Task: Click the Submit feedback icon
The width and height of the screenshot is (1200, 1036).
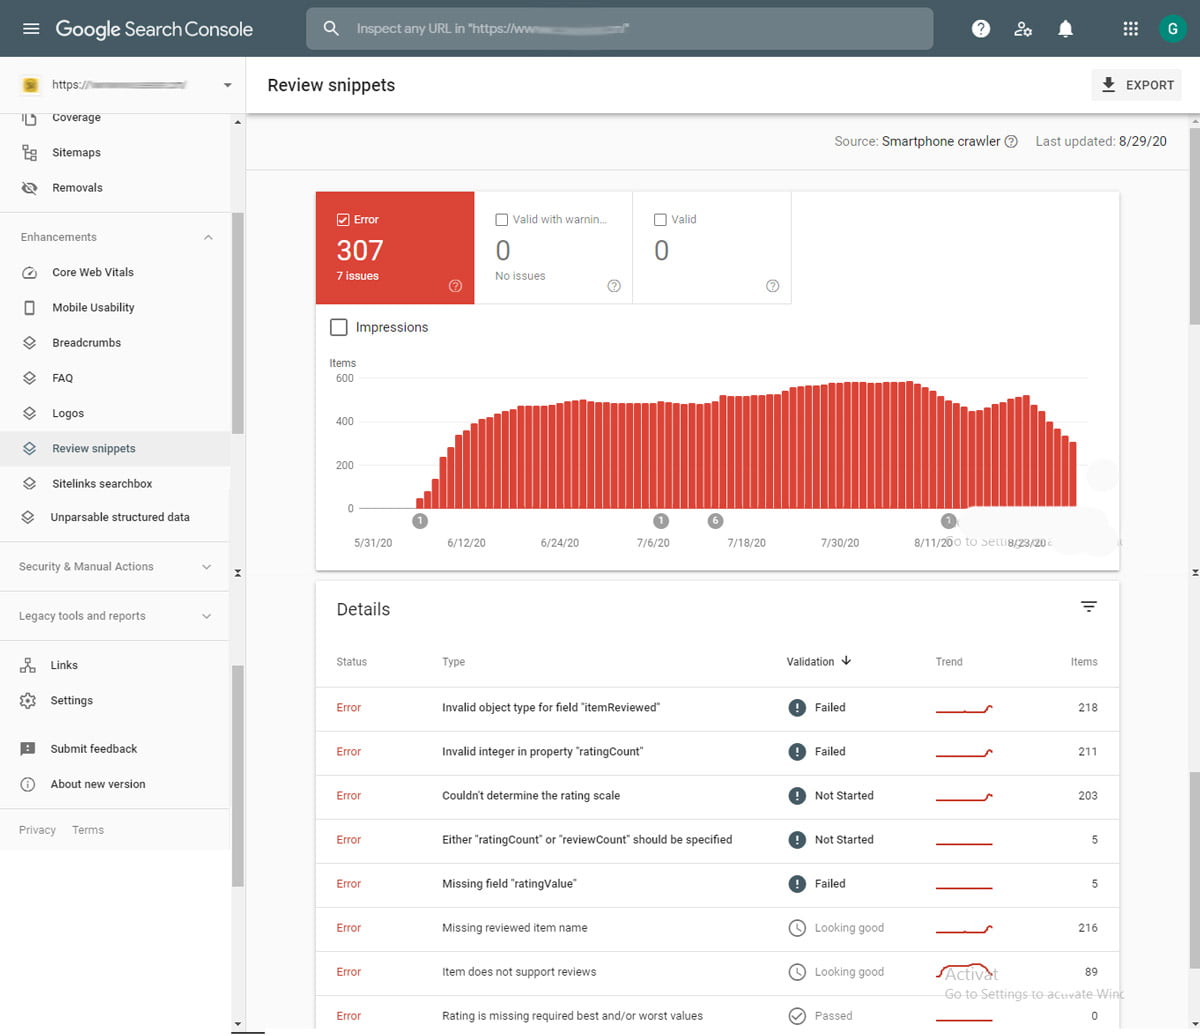Action: [28, 749]
